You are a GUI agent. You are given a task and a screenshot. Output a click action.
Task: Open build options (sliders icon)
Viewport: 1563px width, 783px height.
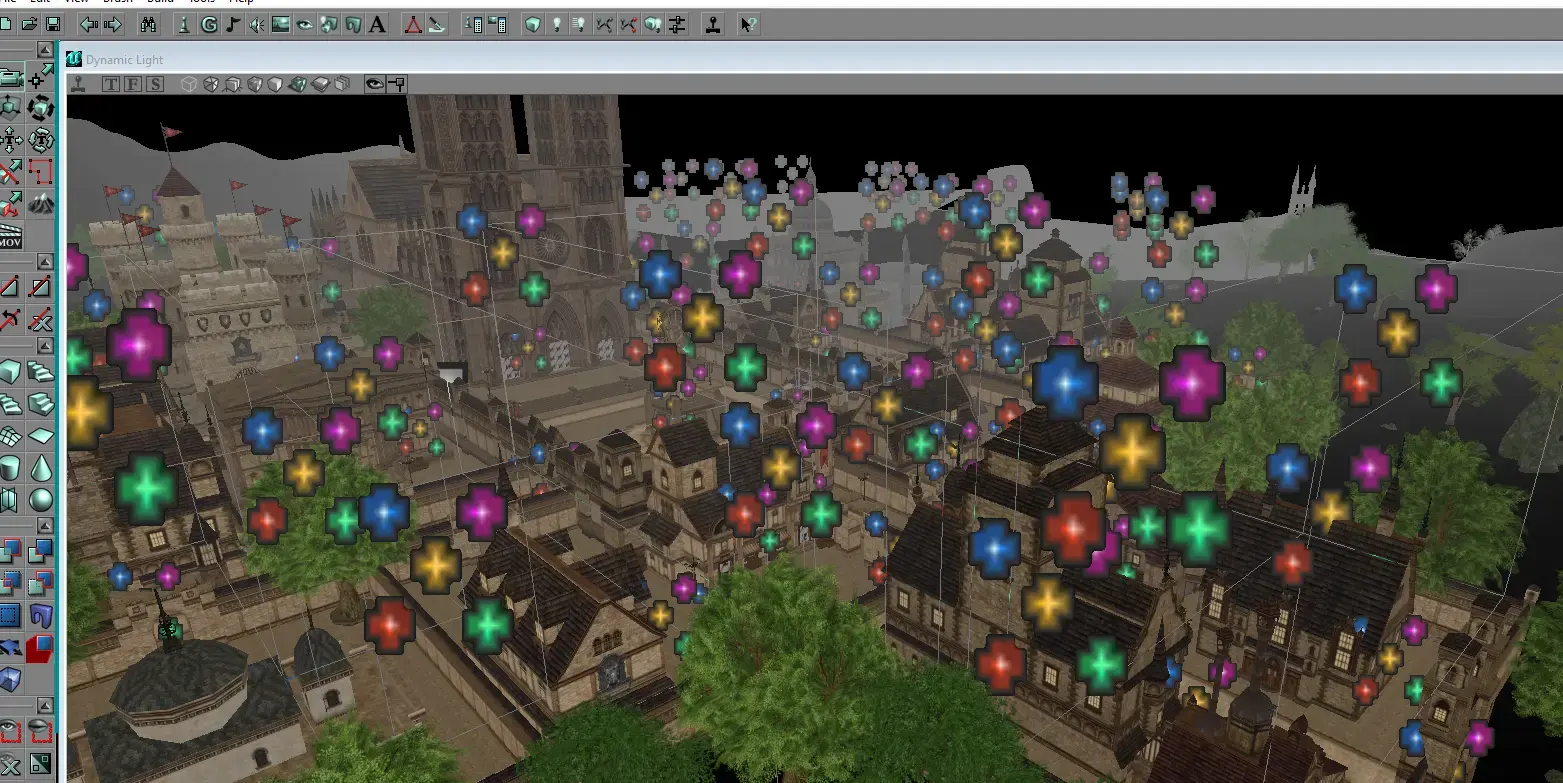pos(677,24)
